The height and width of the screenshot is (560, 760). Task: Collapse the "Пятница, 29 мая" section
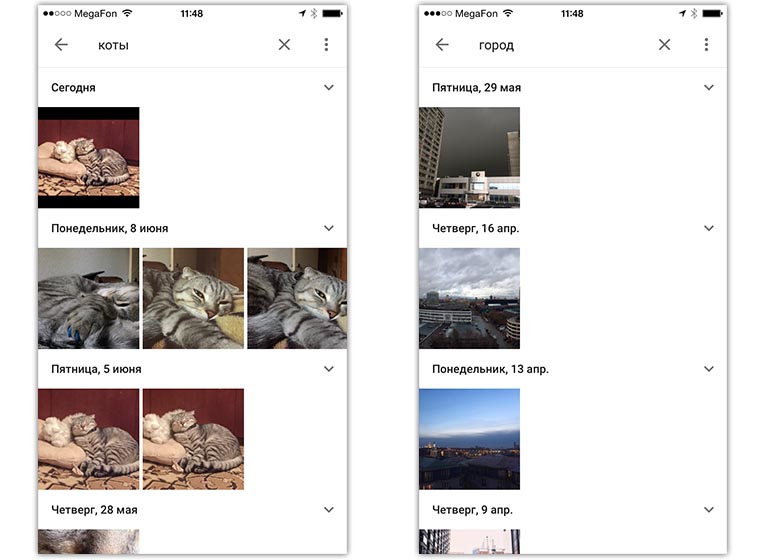709,88
